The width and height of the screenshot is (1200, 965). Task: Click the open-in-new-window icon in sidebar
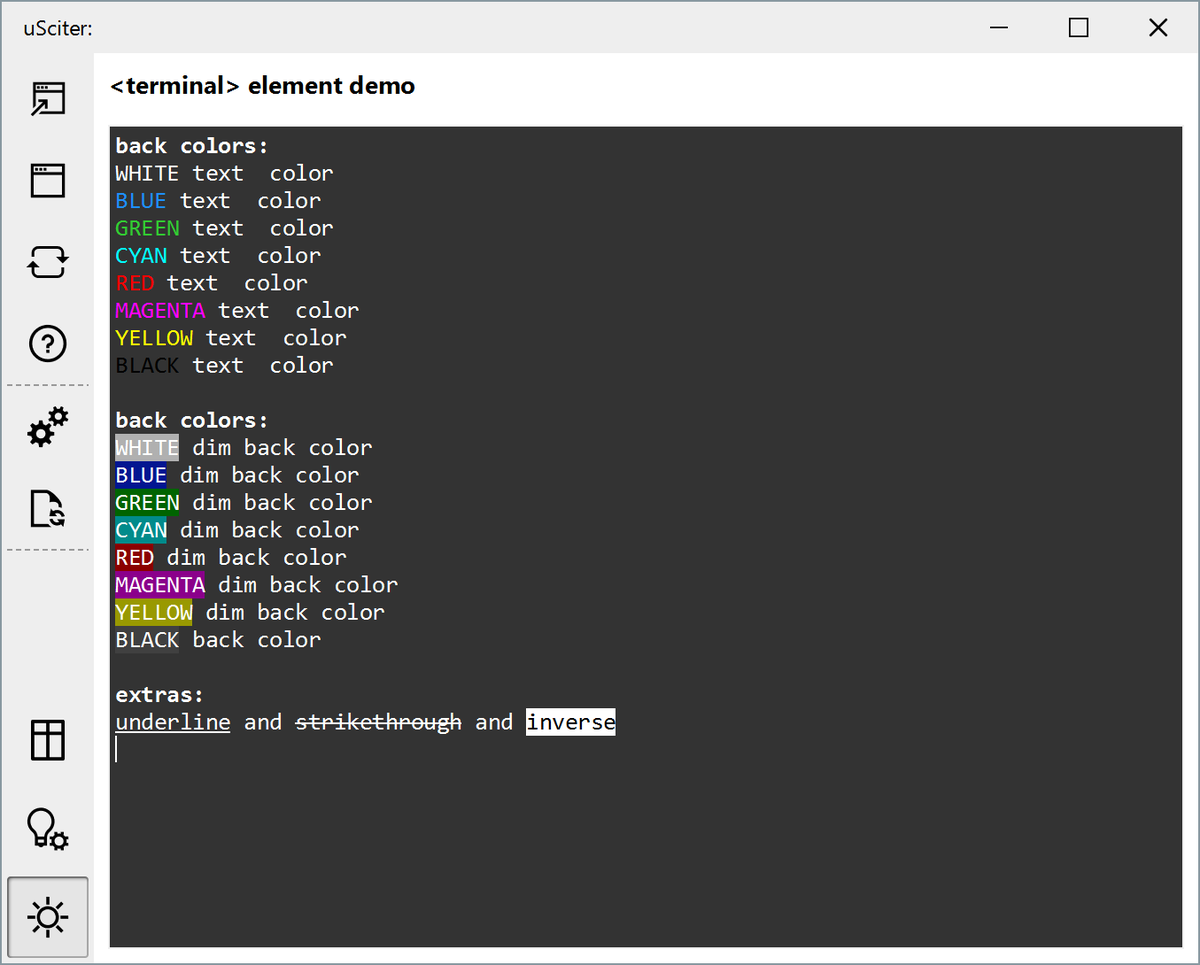tap(48, 99)
